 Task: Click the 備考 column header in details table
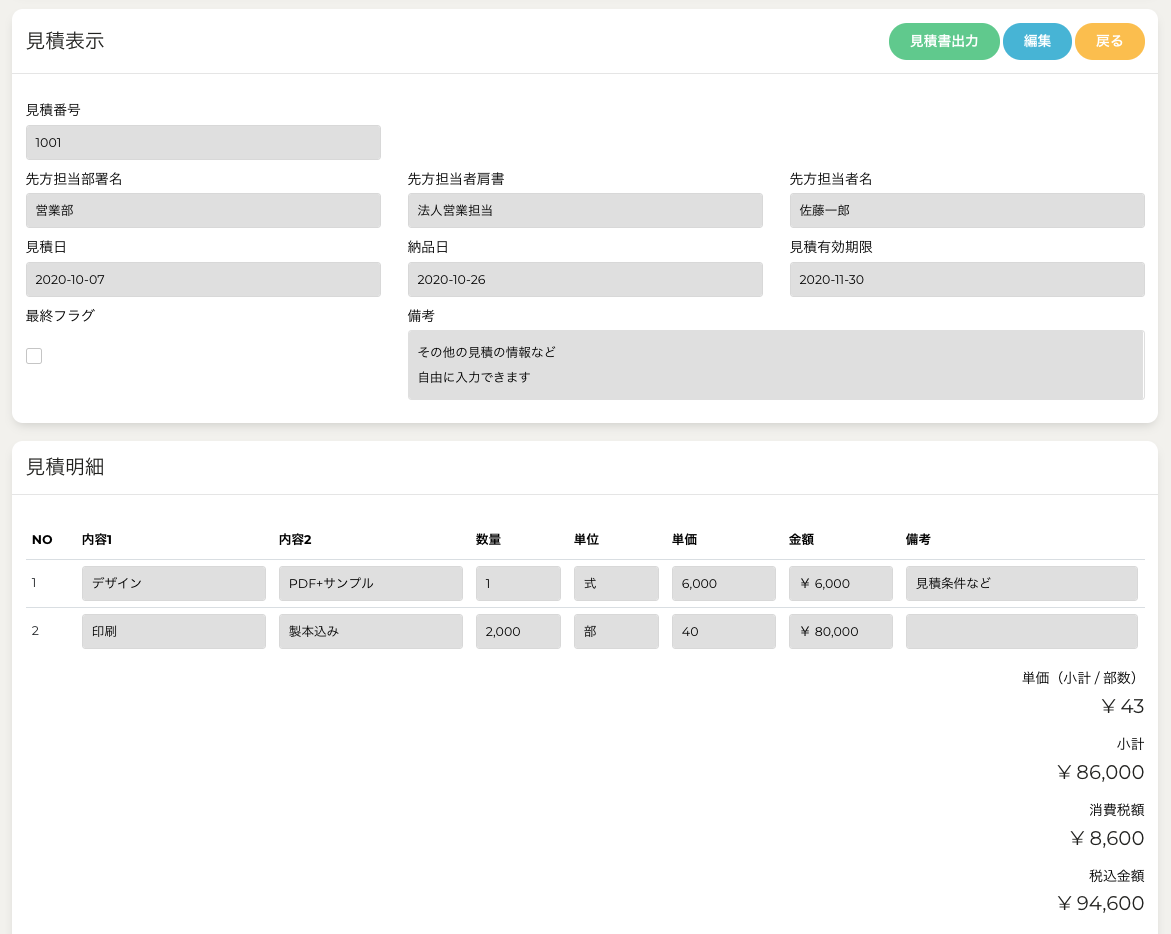click(x=918, y=540)
